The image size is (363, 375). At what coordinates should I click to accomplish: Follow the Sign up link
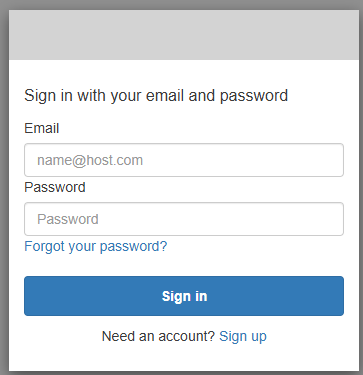(x=243, y=336)
